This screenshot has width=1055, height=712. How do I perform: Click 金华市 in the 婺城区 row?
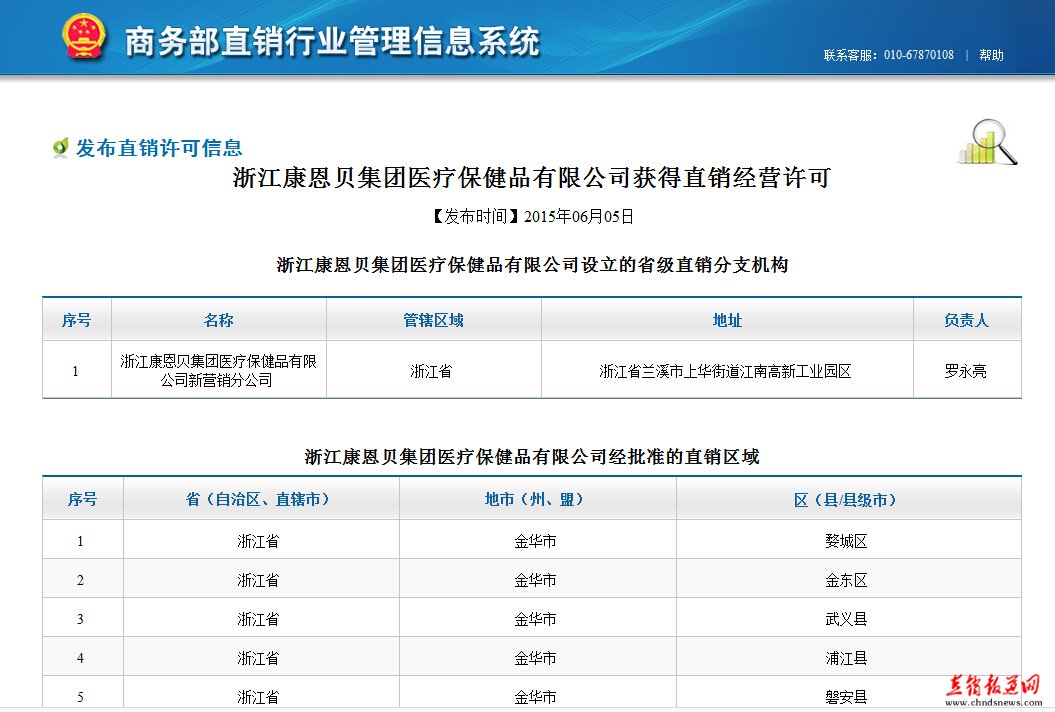(x=537, y=540)
